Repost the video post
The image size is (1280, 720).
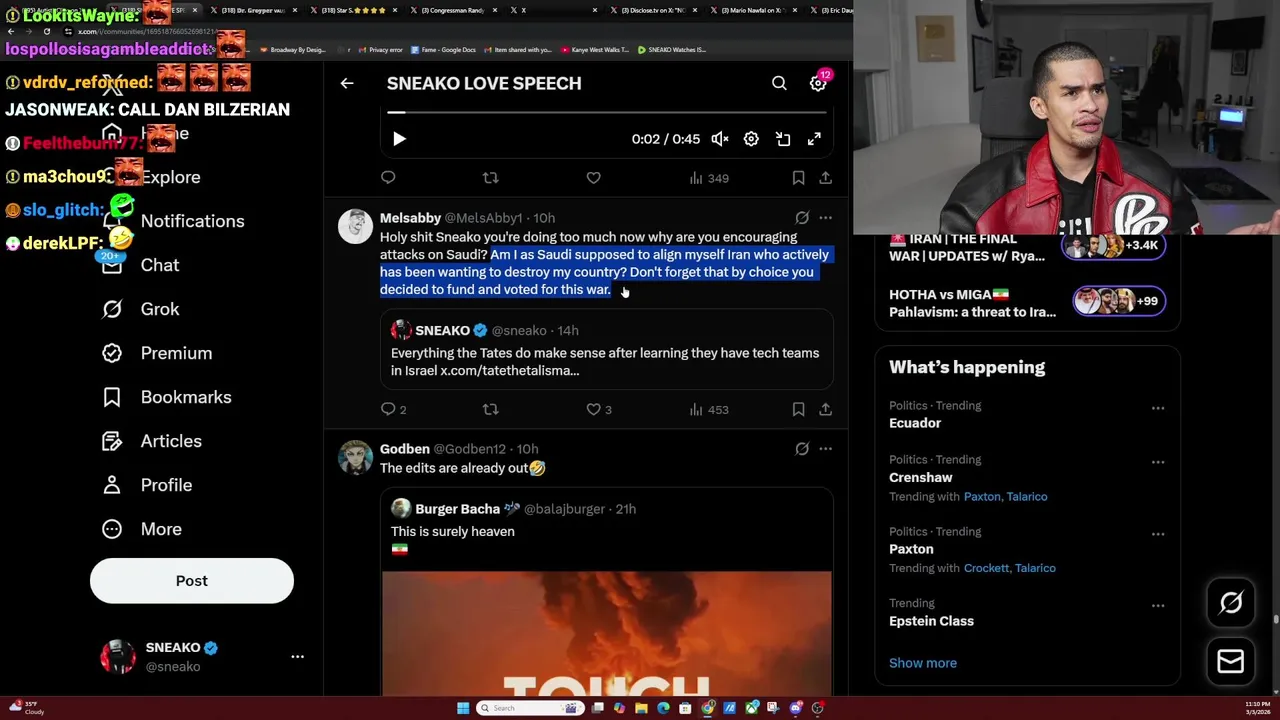[490, 177]
